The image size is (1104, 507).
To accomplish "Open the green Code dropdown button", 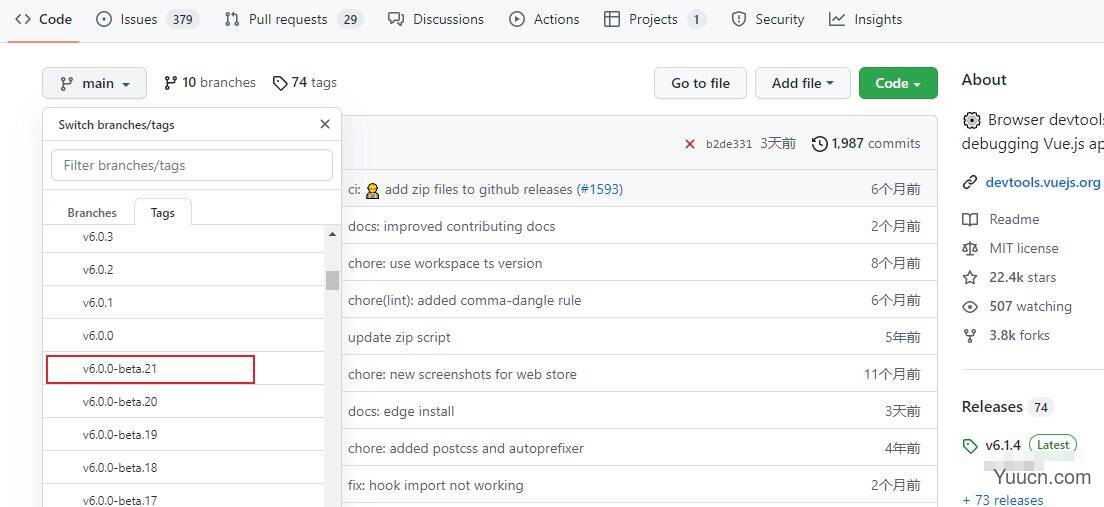I will click(898, 83).
